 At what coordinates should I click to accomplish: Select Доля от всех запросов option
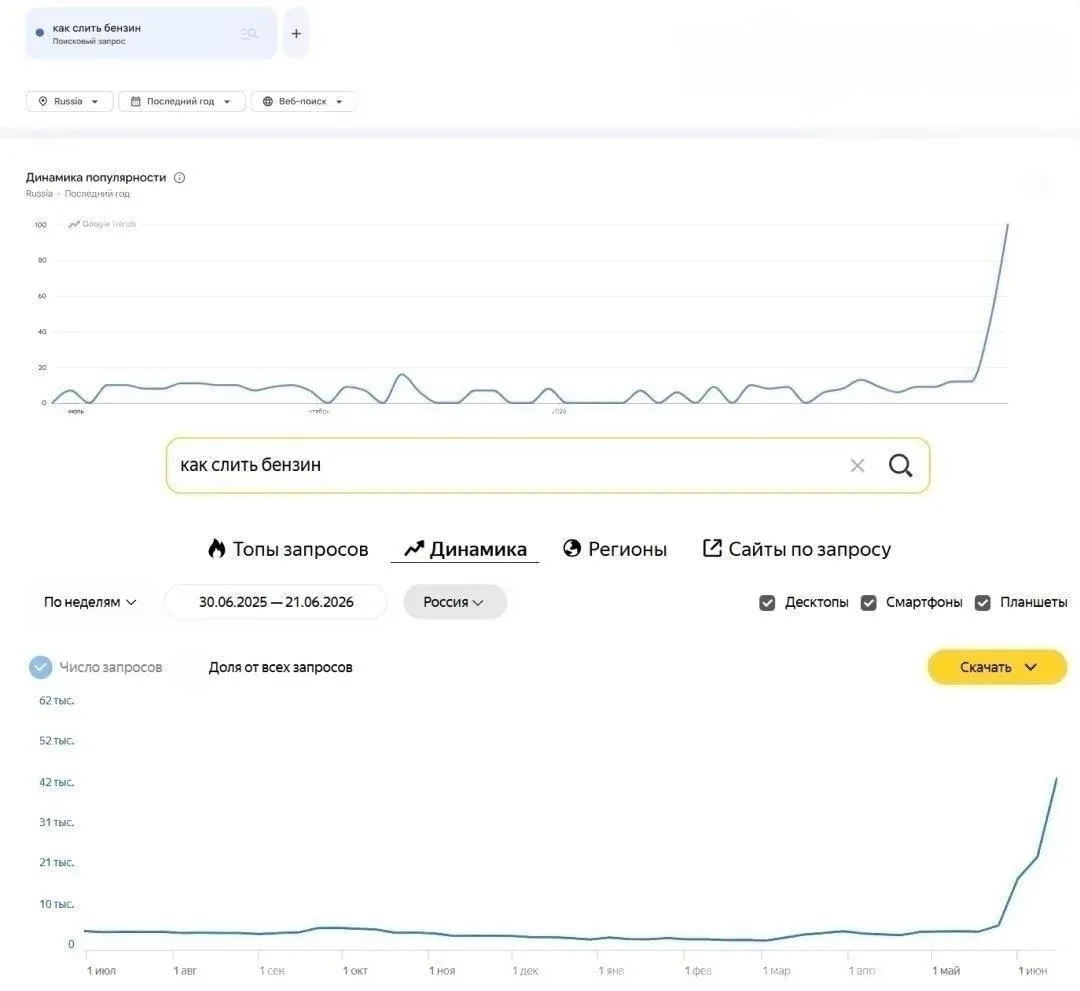pos(280,667)
